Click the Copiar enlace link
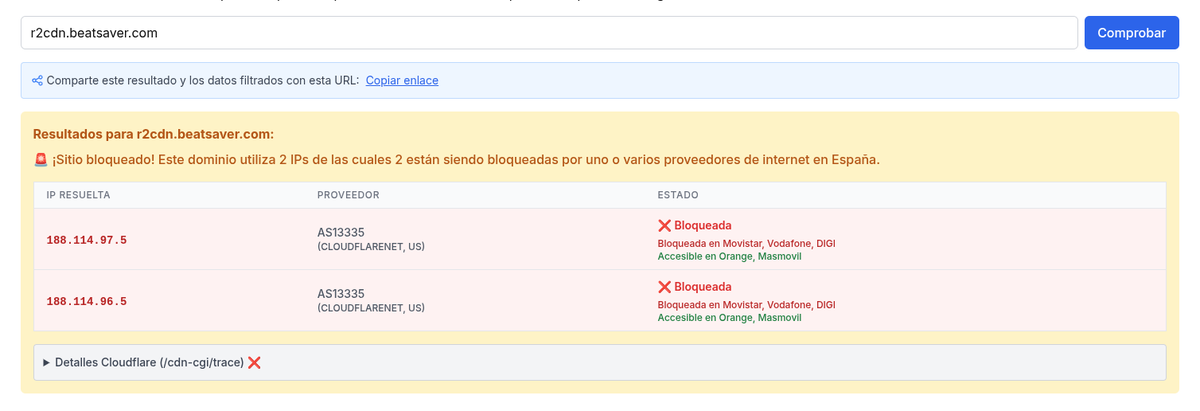1200x411 pixels. pos(402,80)
